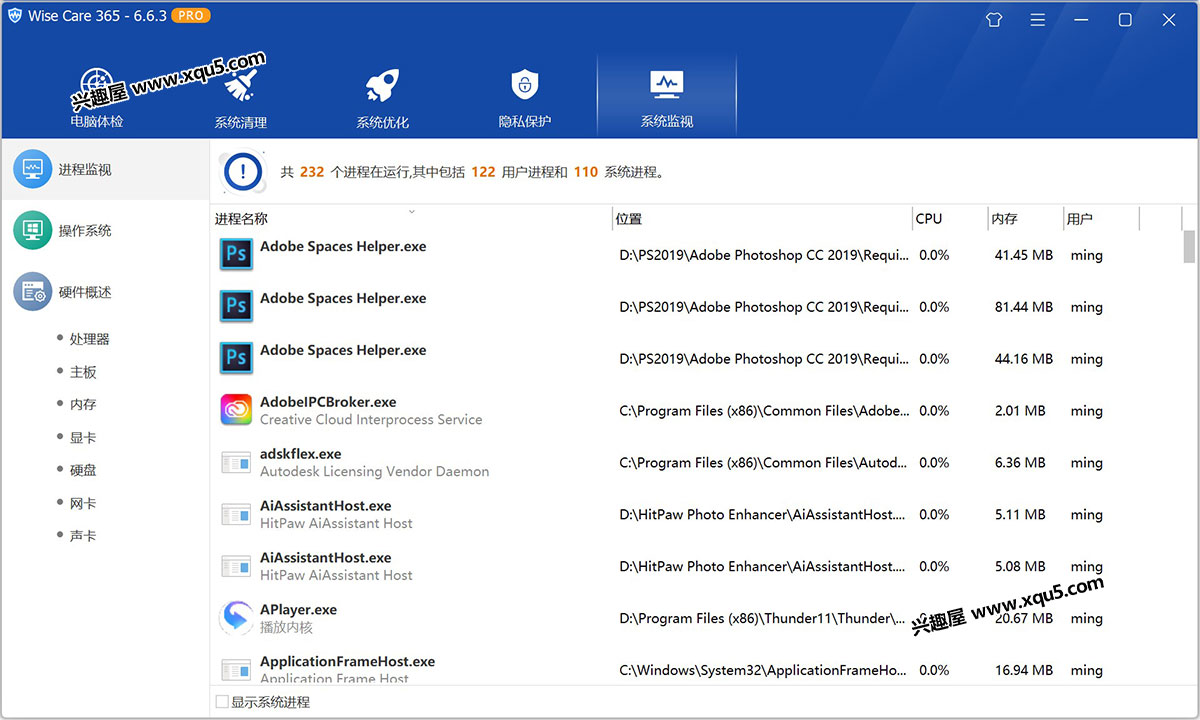Click the 122 user processes count

coord(483,172)
